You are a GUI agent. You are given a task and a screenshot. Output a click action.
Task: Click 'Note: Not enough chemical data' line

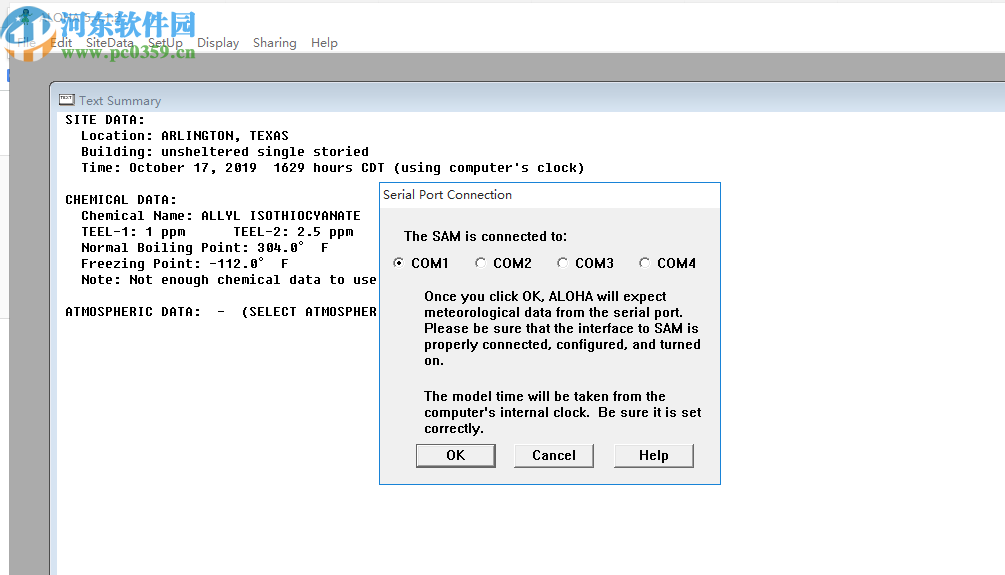(x=229, y=280)
